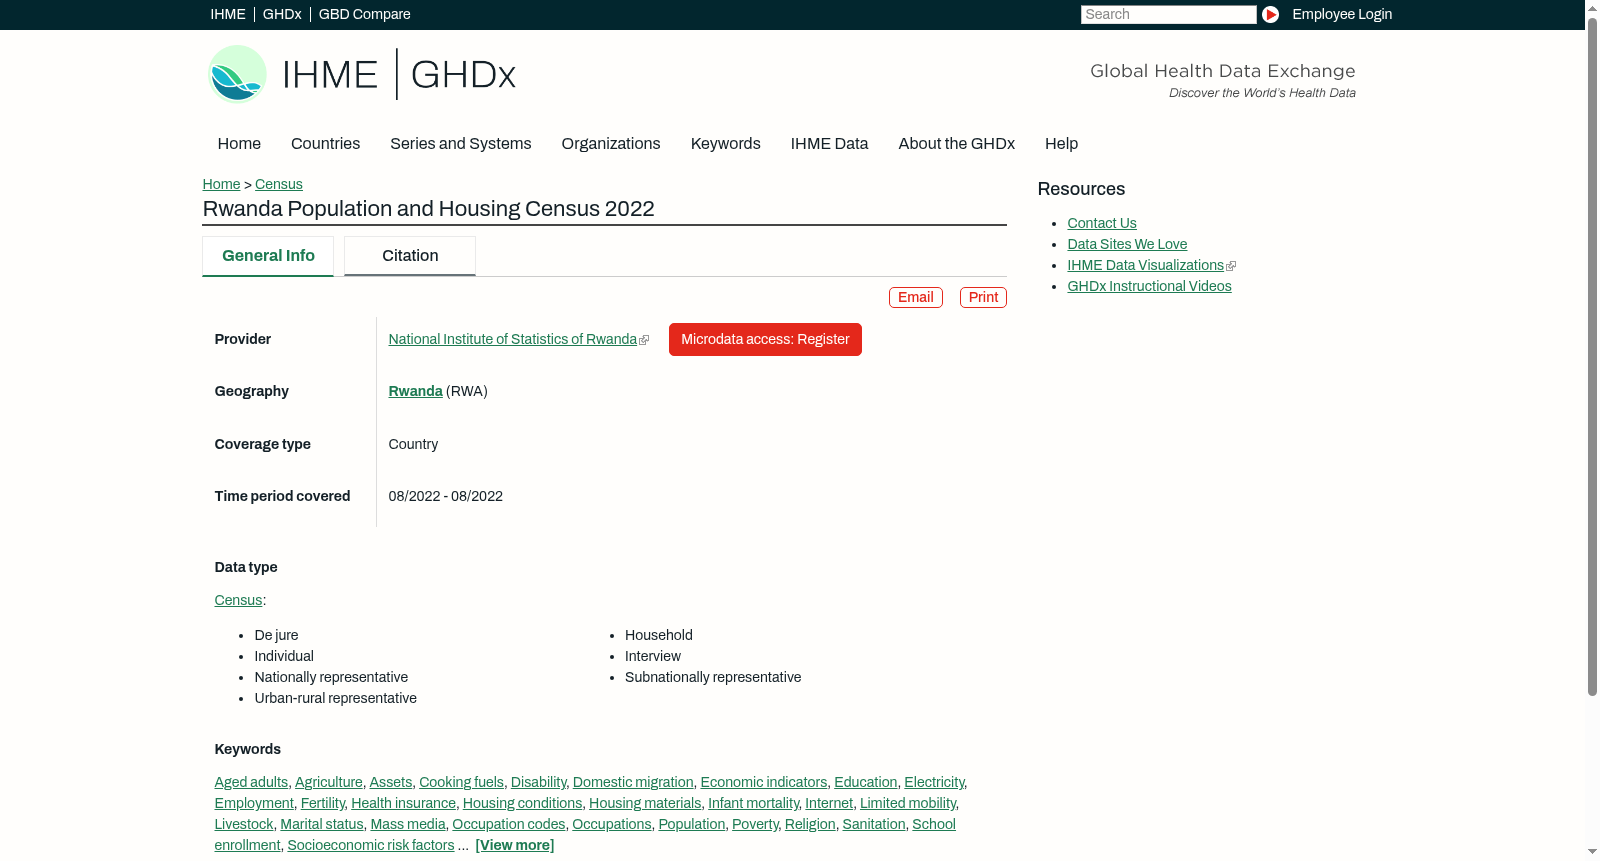Follow the Census breadcrumb link
The height and width of the screenshot is (861, 1600).
279,184
